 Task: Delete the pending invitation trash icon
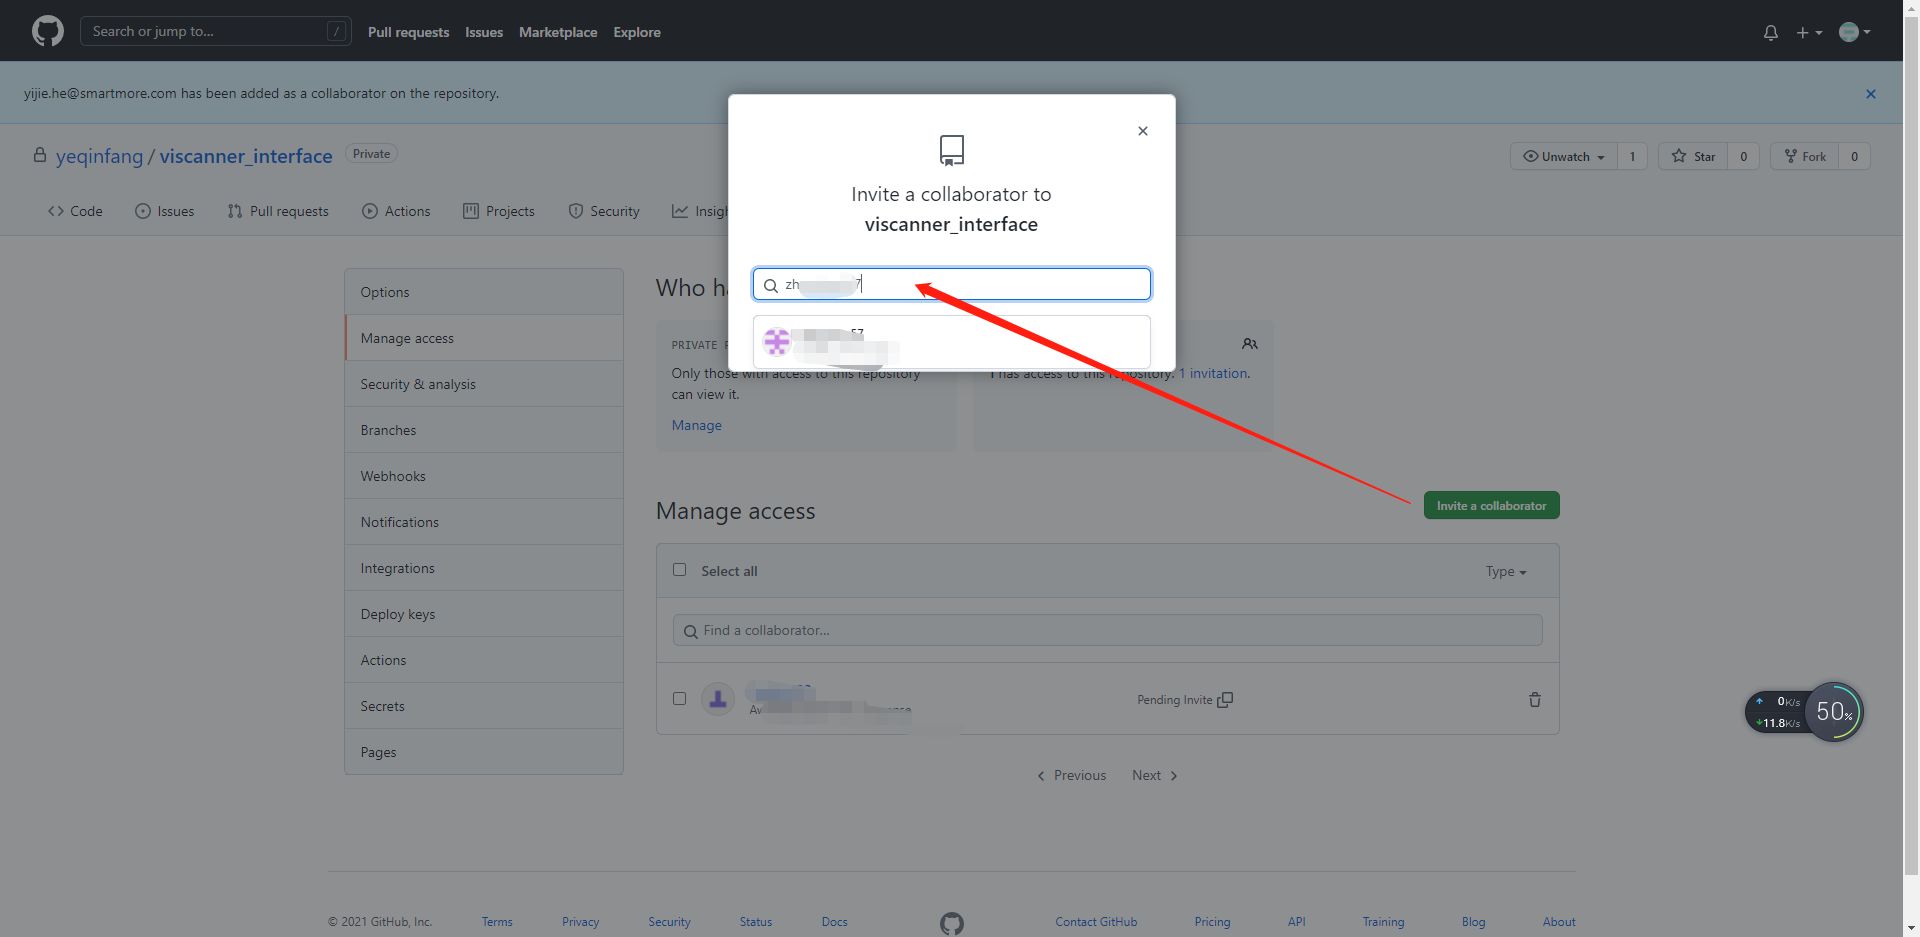pos(1535,699)
